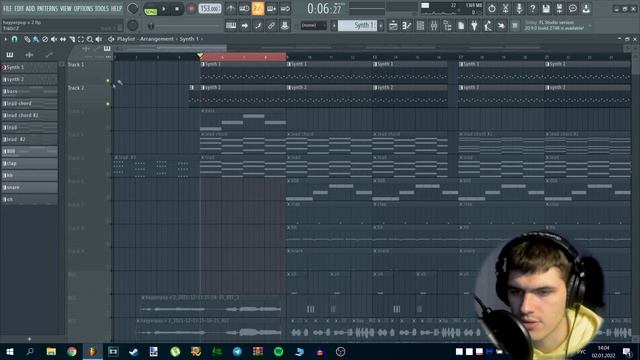Open the project info page icon
Image resolution: width=640 pixels, height=360 pixels.
pos(461,26)
